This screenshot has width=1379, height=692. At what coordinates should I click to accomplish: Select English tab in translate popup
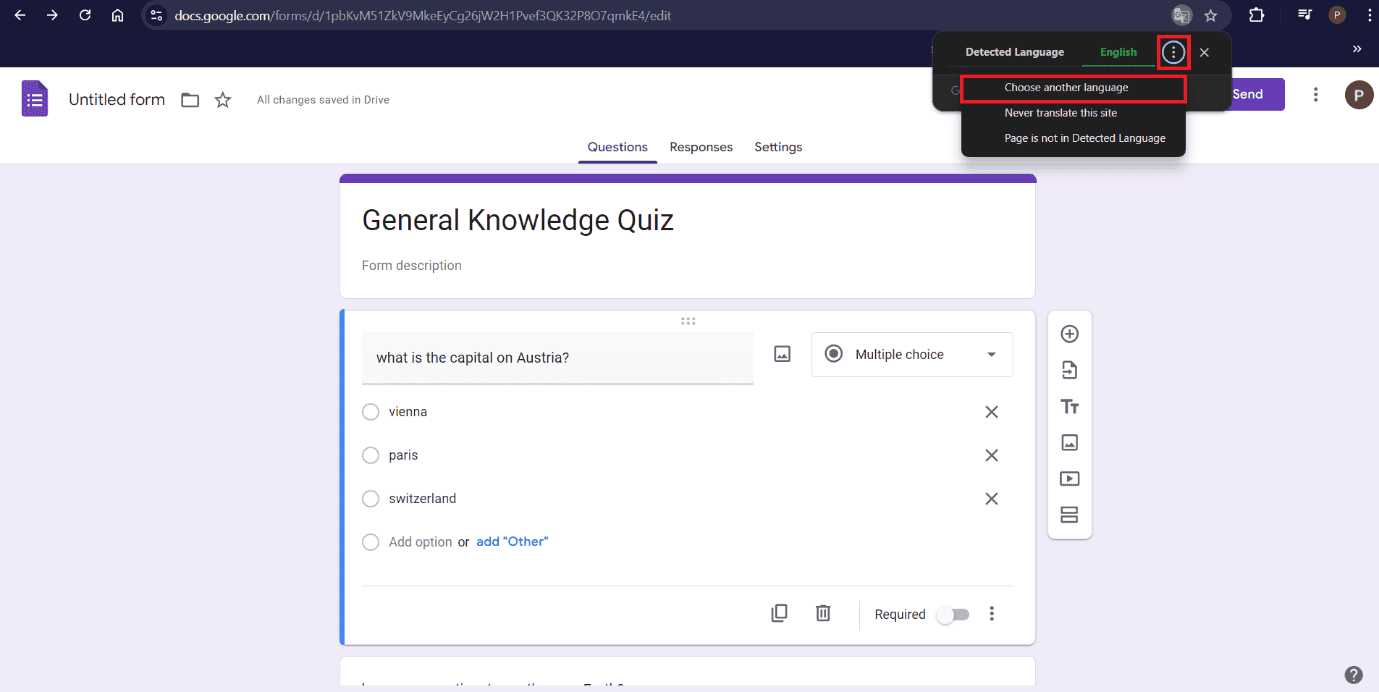point(1118,52)
